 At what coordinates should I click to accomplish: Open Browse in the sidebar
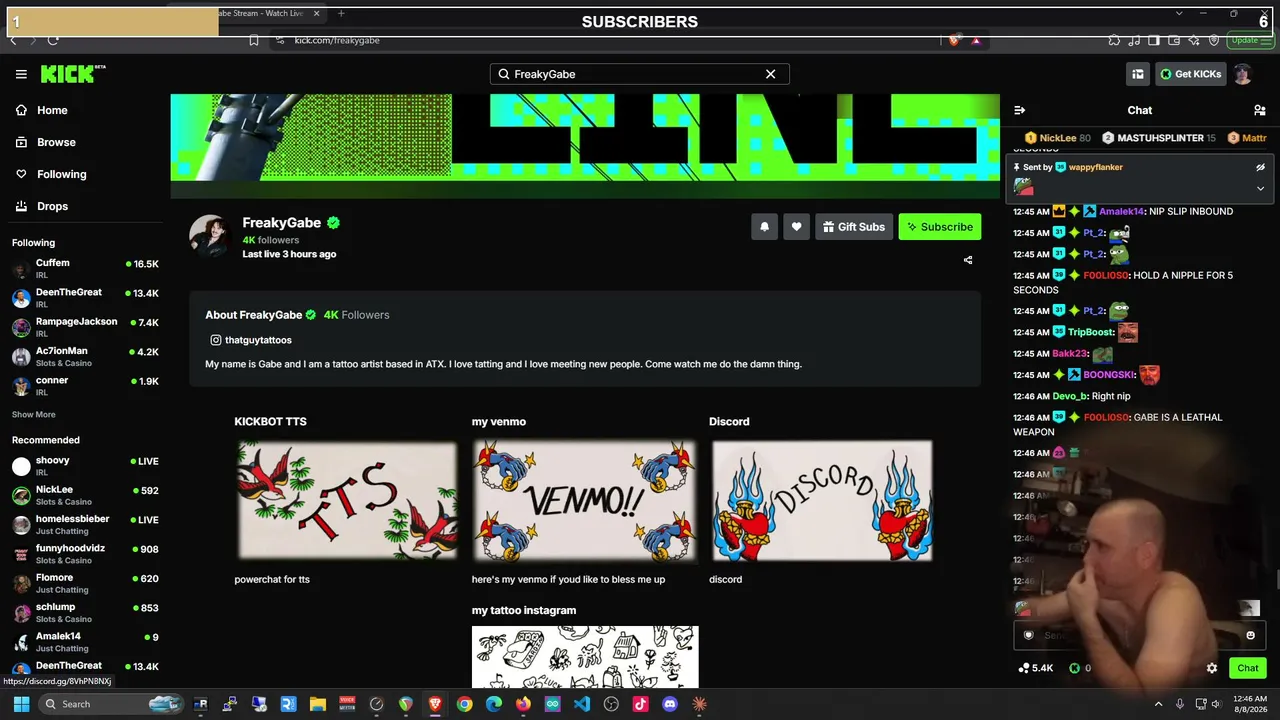56,142
